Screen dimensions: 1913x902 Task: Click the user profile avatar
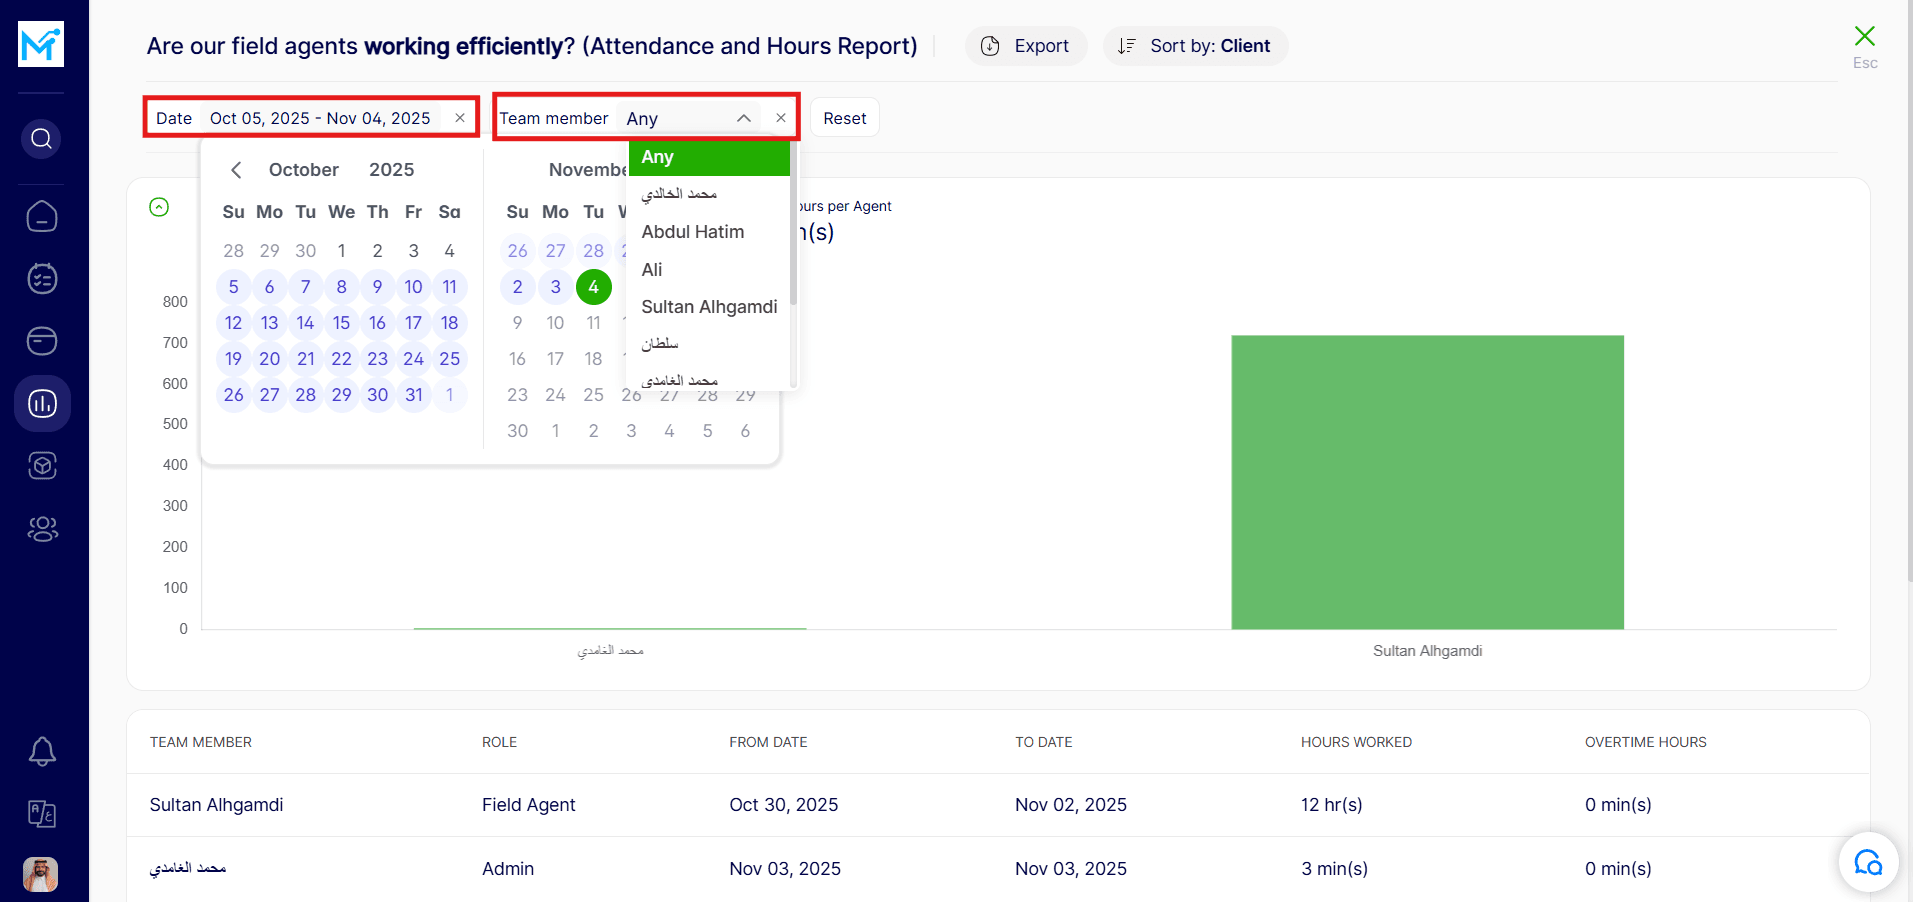41,874
